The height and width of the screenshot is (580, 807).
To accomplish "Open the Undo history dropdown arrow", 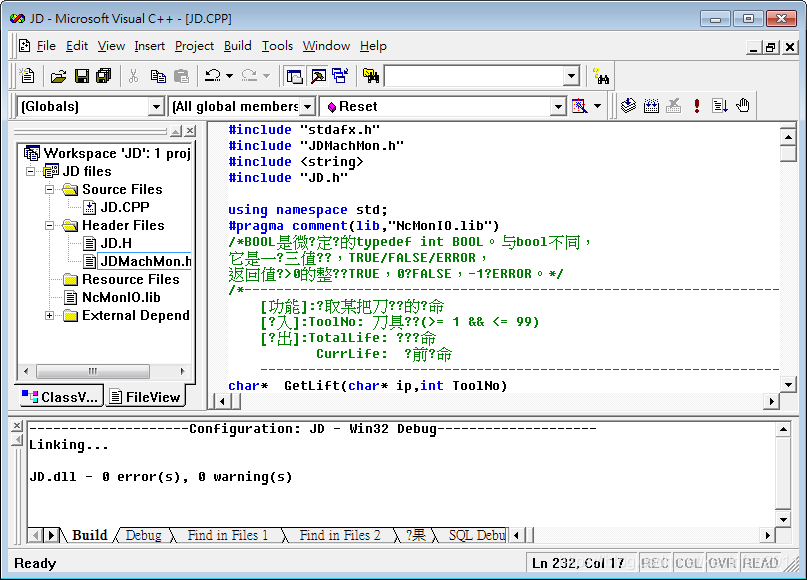I will 230,76.
